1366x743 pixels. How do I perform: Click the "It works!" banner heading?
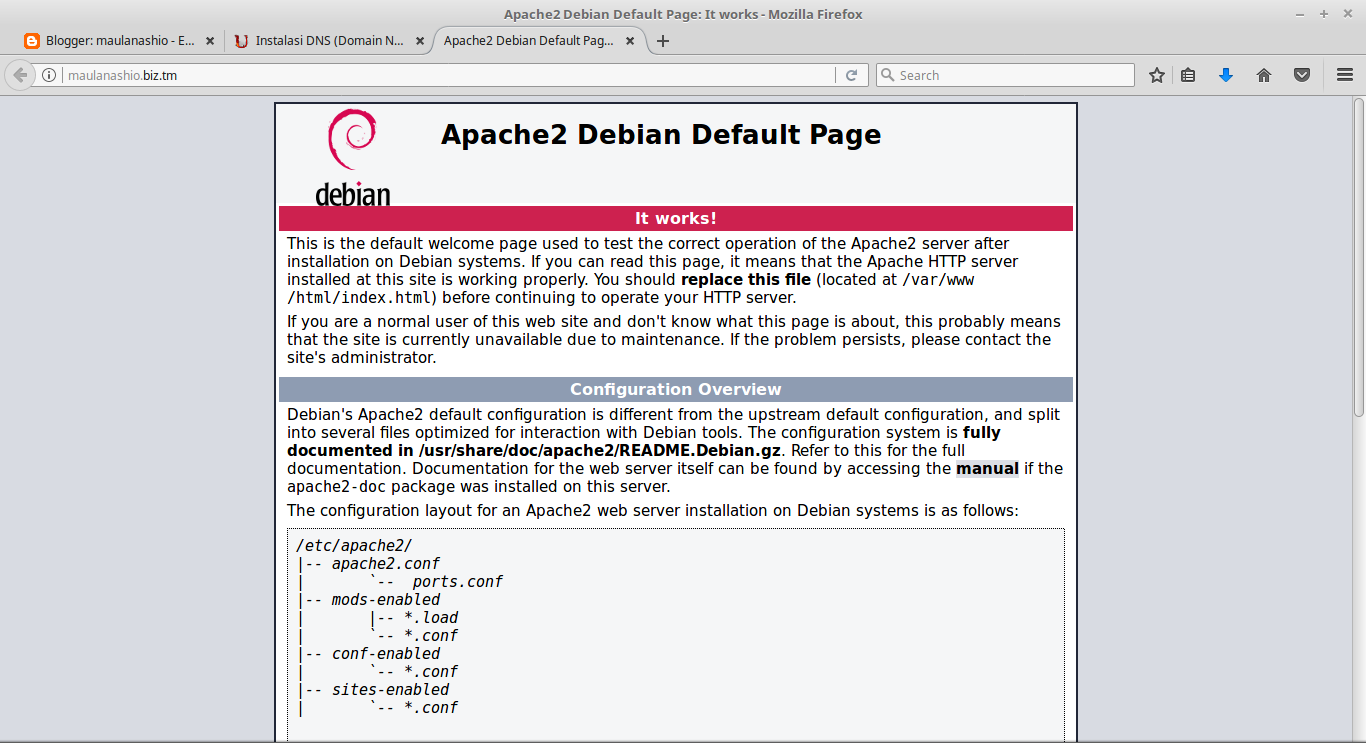coord(676,219)
